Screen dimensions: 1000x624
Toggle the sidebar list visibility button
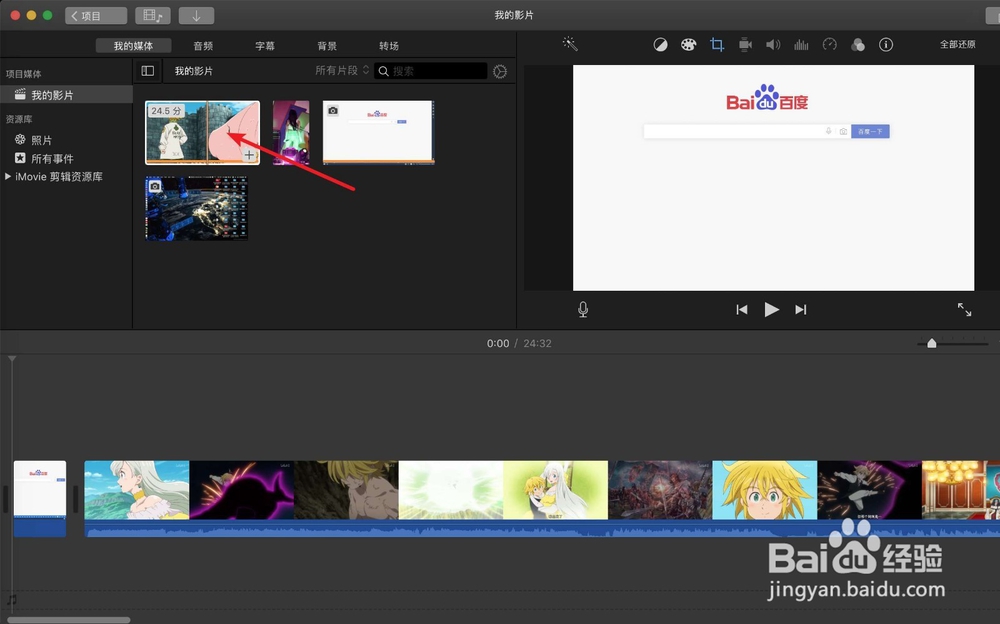coord(147,71)
